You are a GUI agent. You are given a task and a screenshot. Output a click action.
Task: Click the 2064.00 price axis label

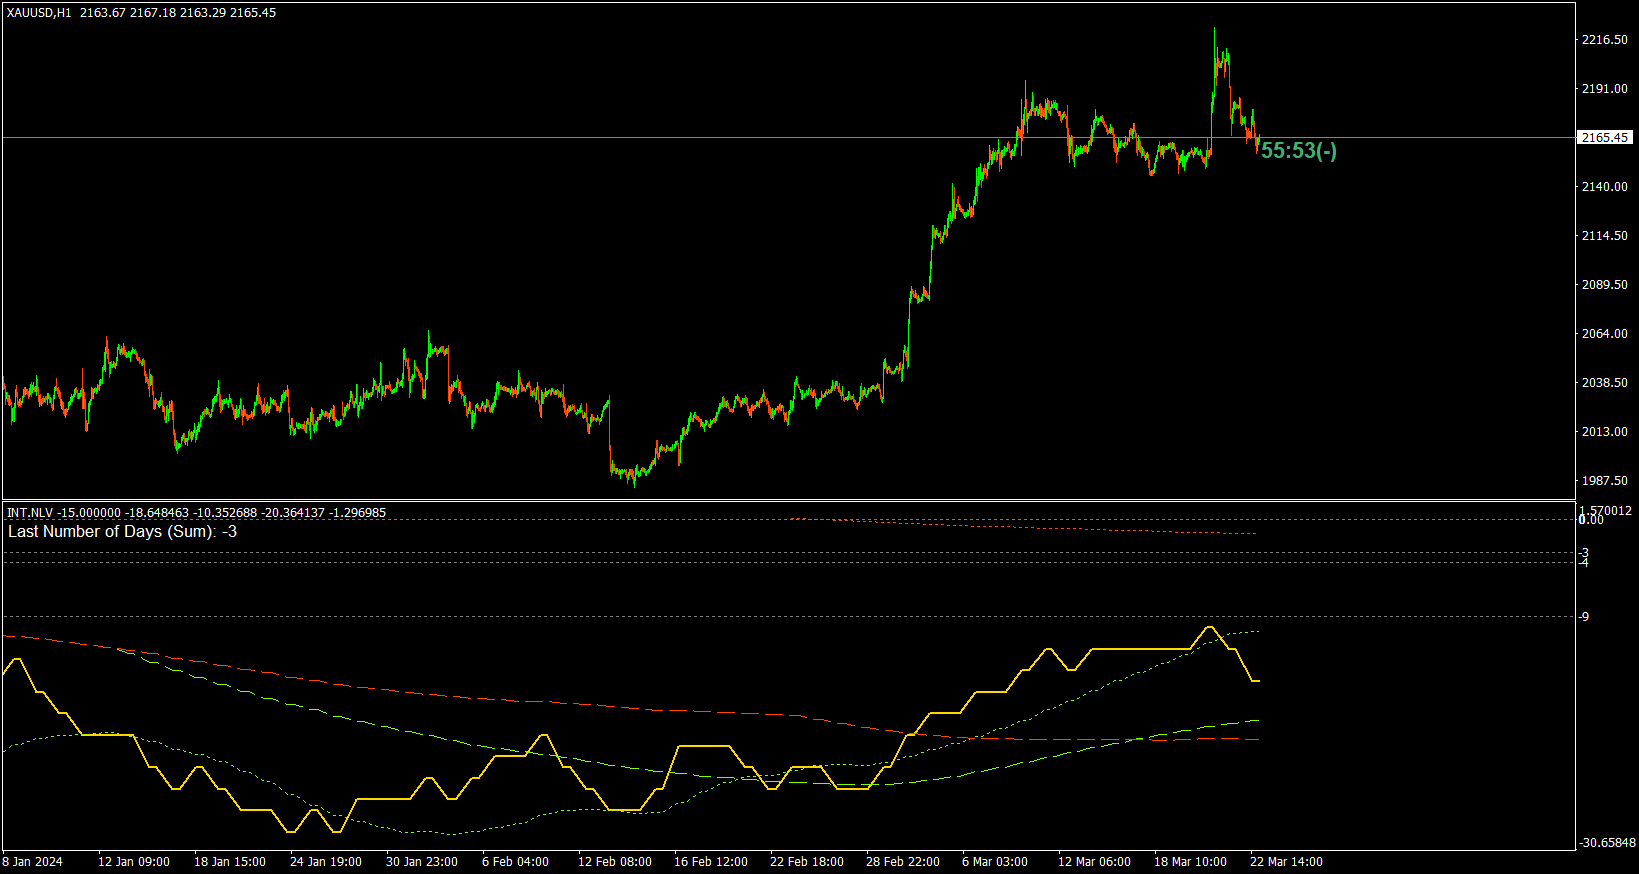[x=1604, y=334]
